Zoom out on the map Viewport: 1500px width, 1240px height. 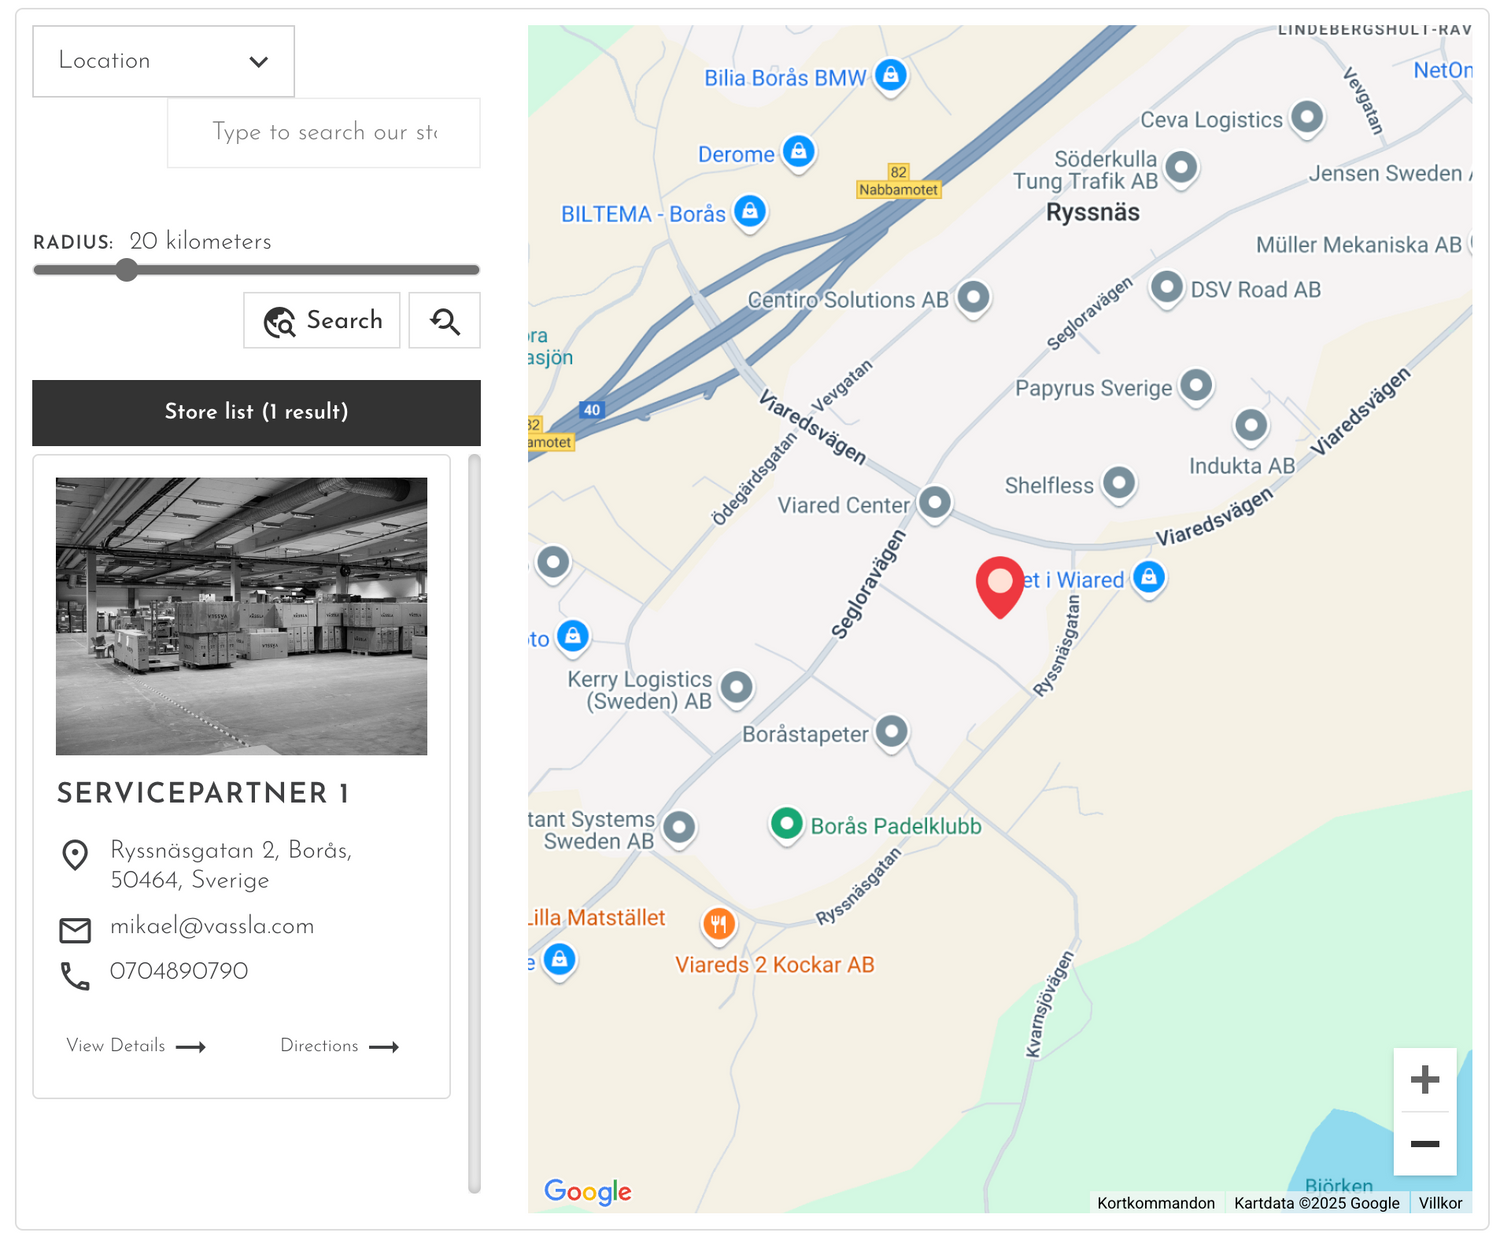click(1424, 1144)
